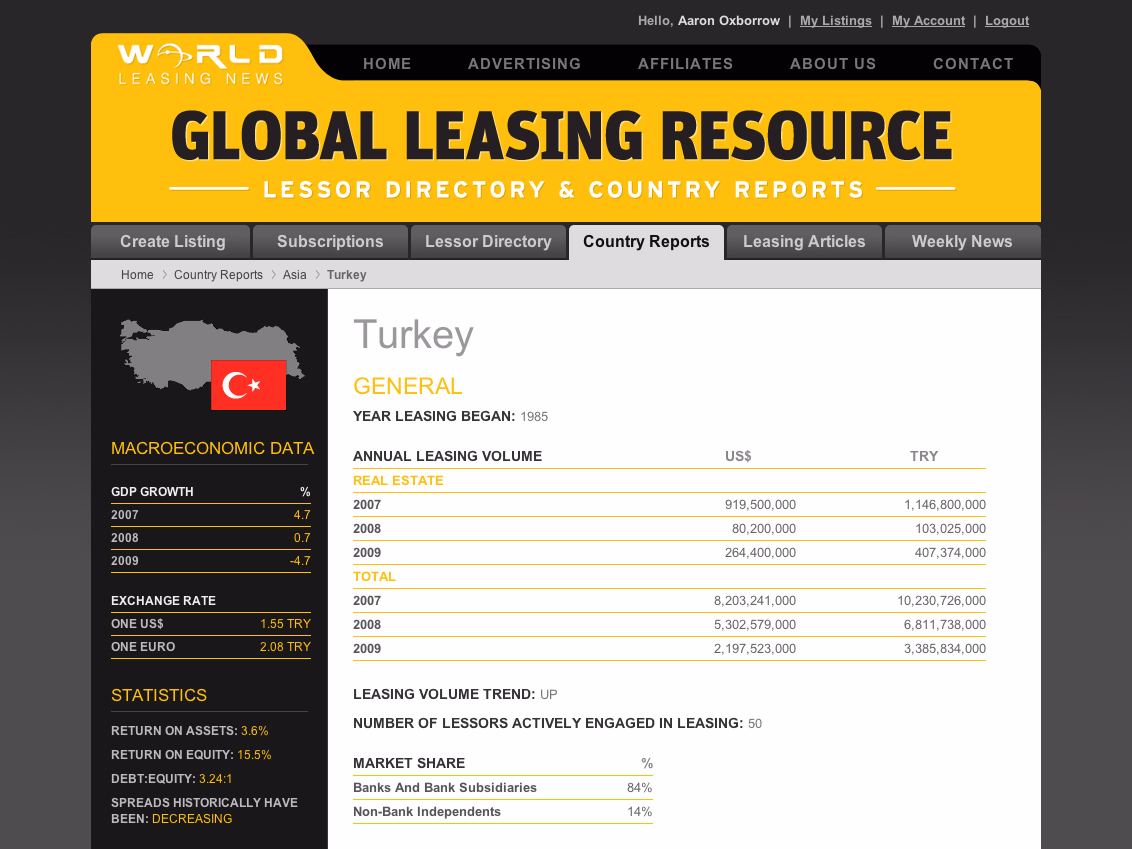Click the Turkey flag image

click(x=248, y=385)
